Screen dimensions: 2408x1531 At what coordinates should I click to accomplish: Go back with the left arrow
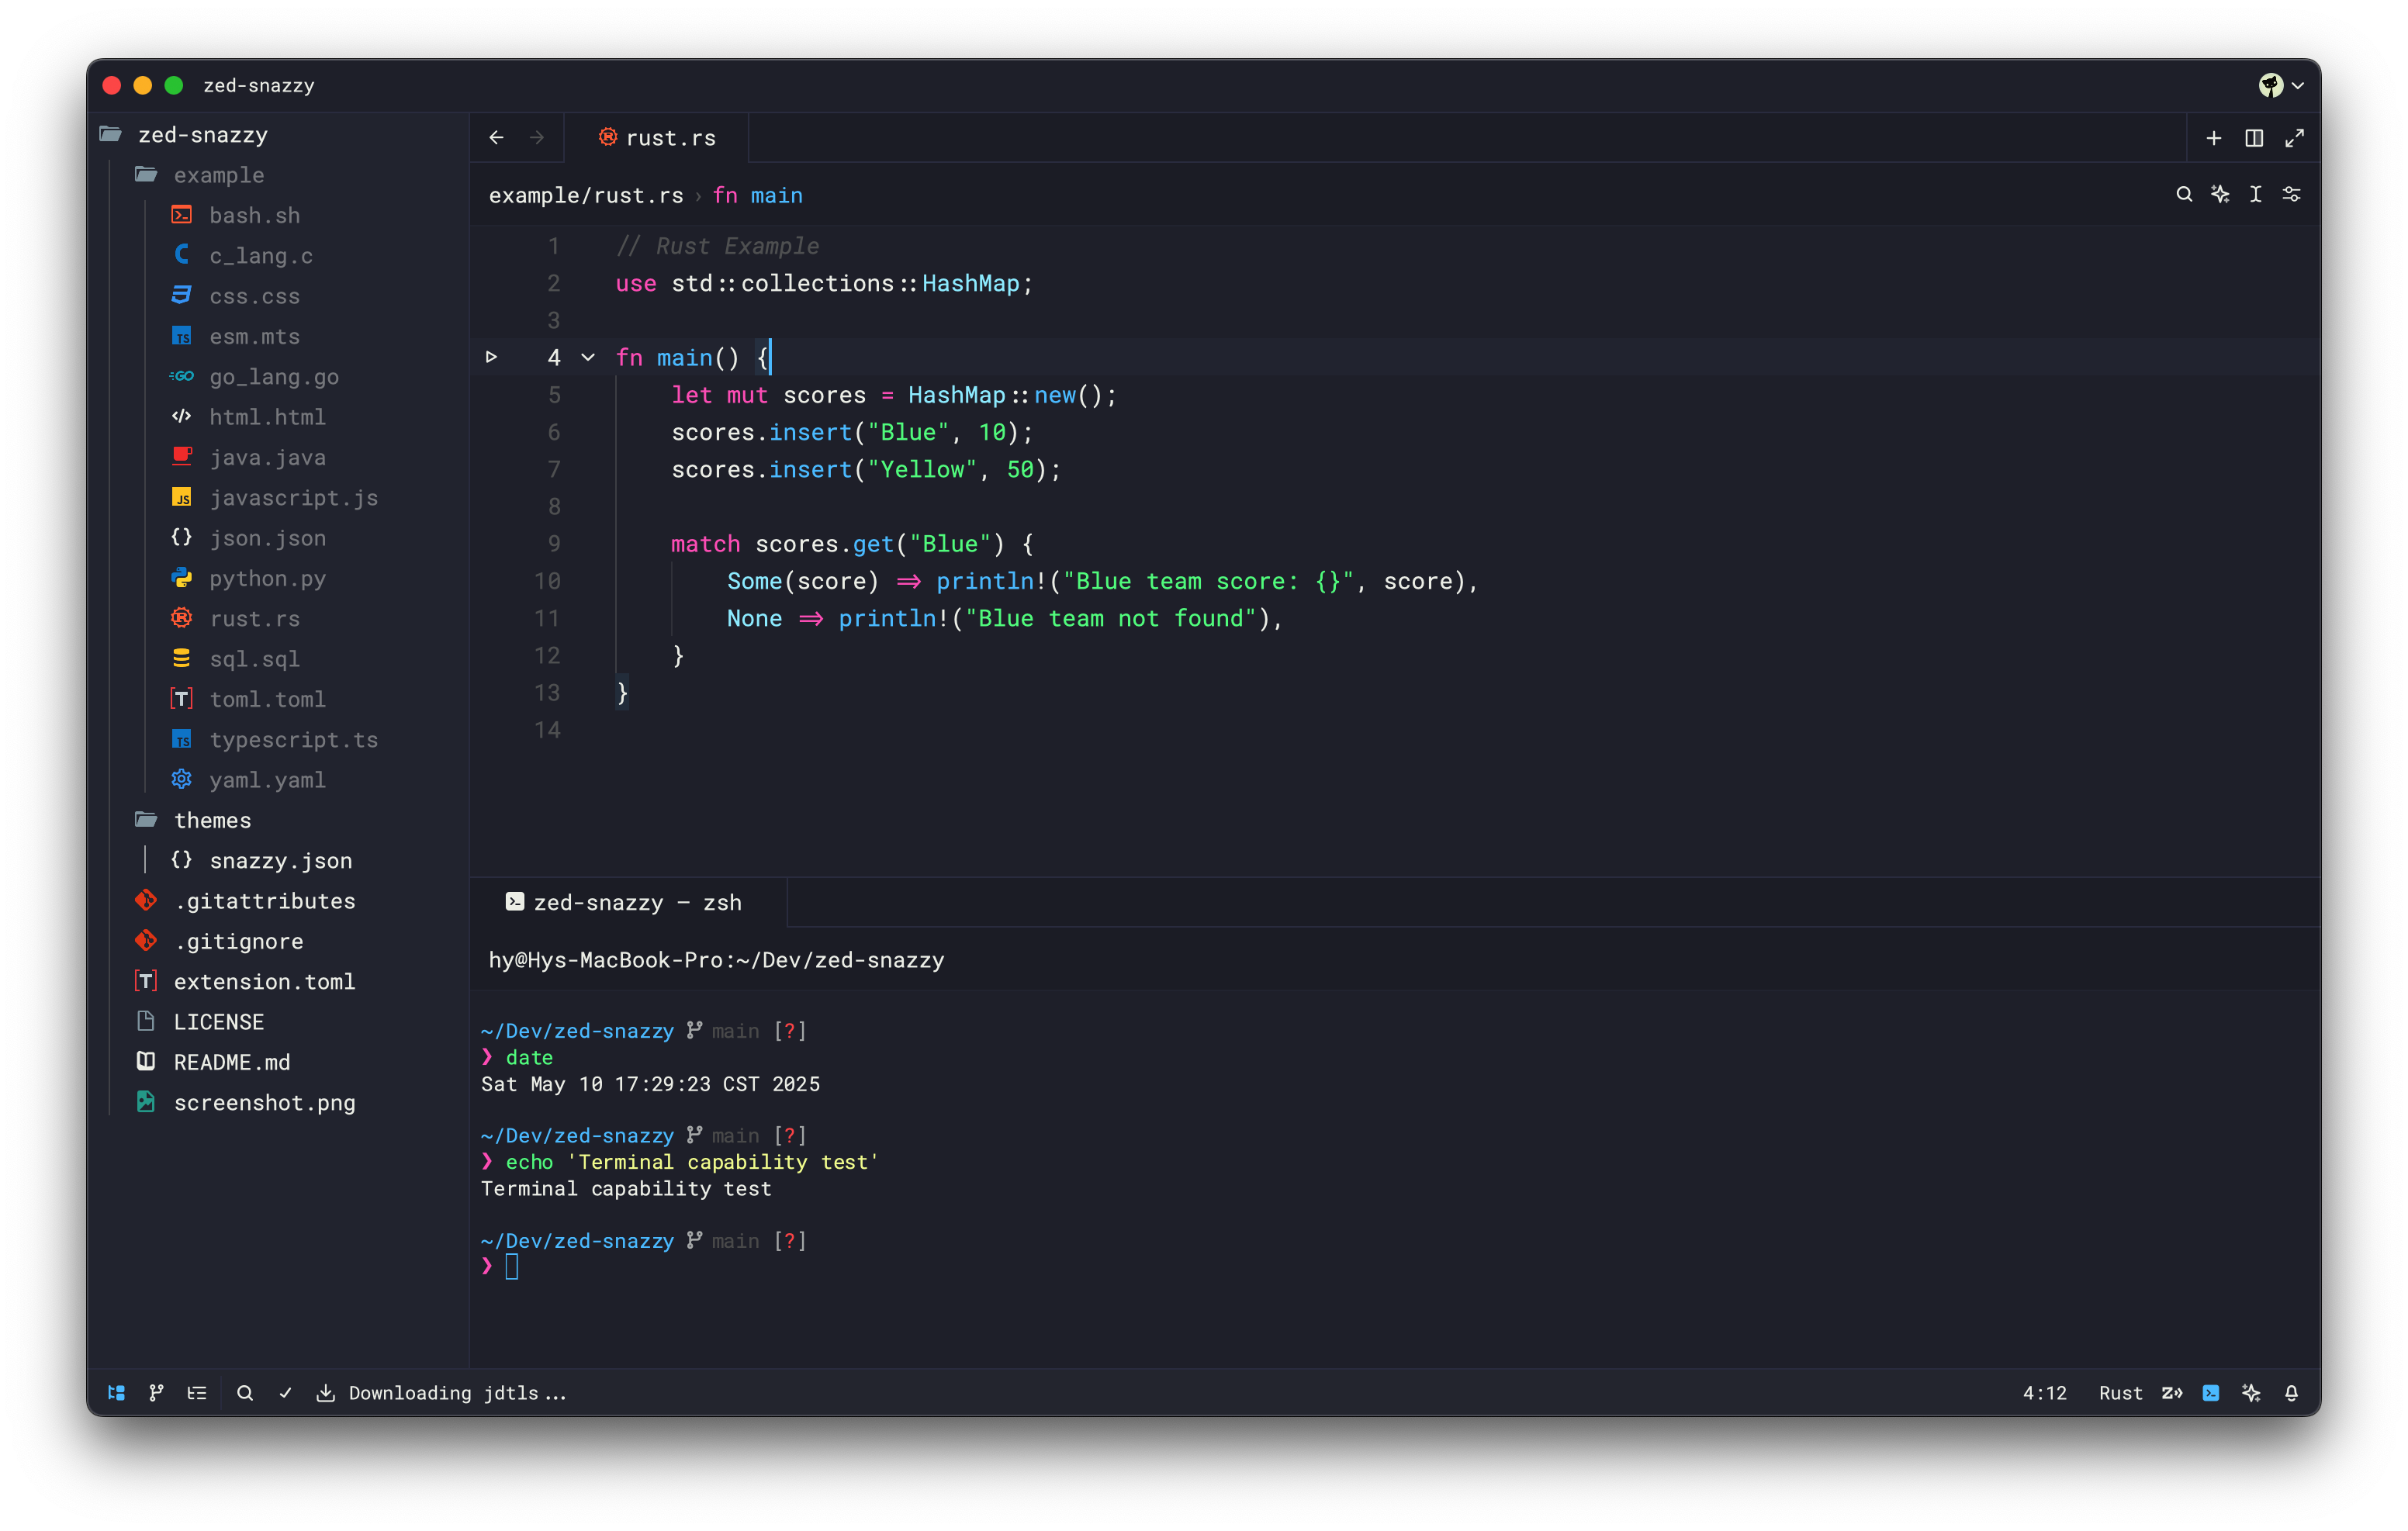click(496, 137)
